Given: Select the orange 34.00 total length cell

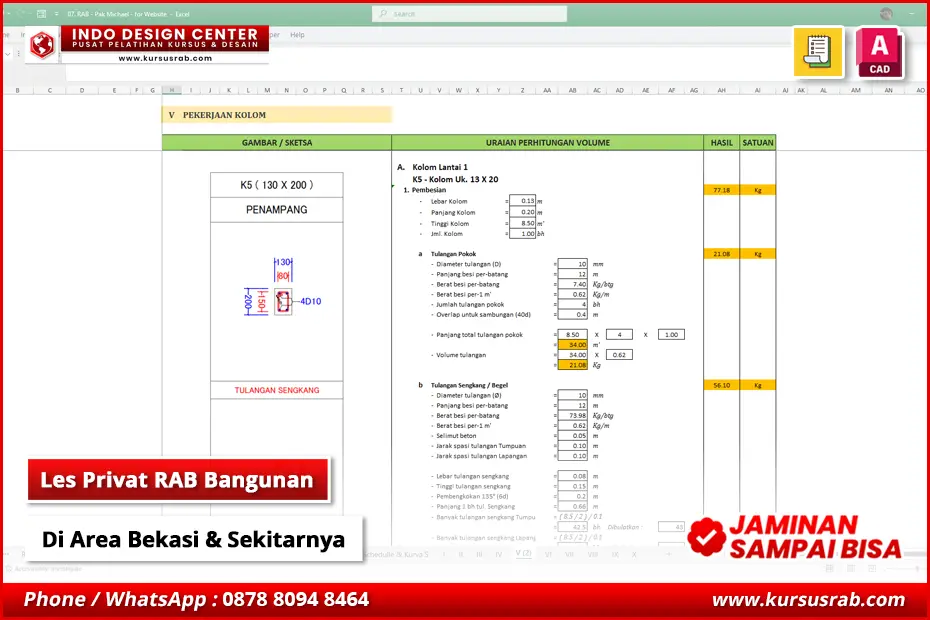Looking at the screenshot, I should [x=573, y=345].
